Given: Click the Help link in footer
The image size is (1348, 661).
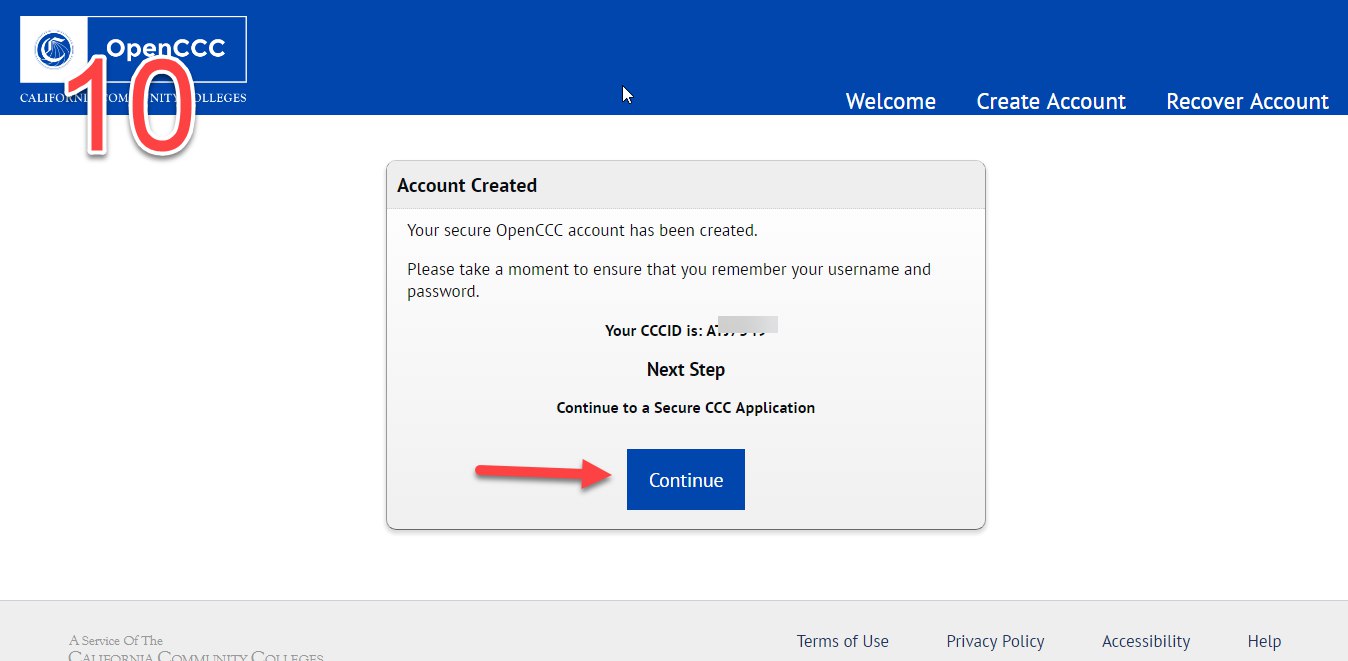Looking at the screenshot, I should tap(1264, 641).
